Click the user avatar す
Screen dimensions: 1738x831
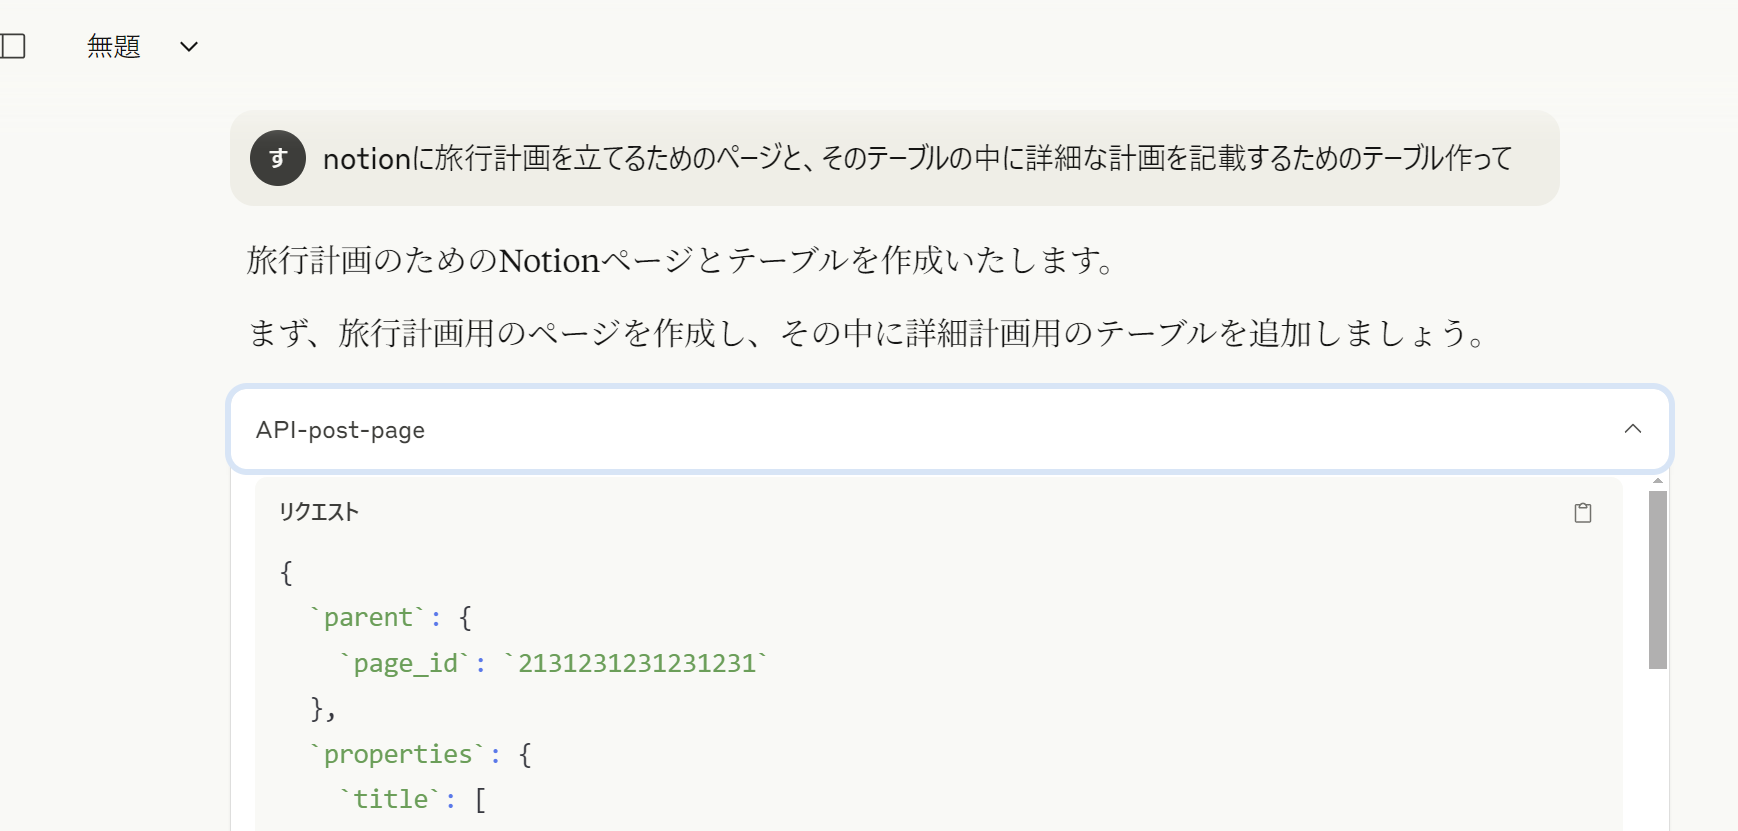click(278, 158)
